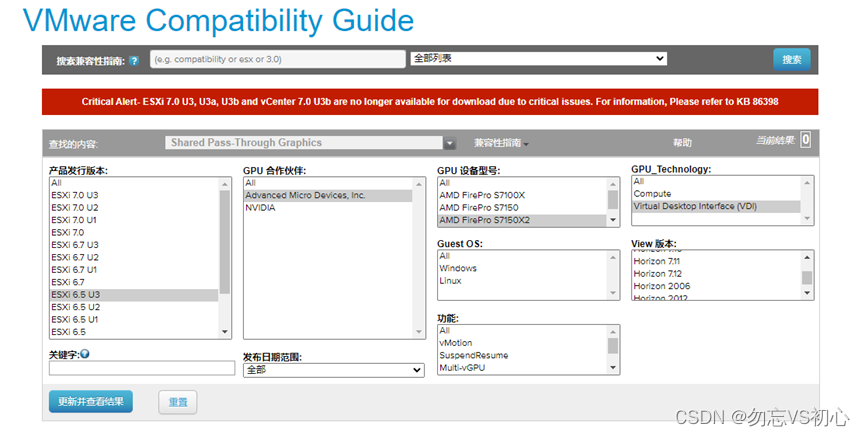The width and height of the screenshot is (865, 436).
Task: Select ESXi 7.0 in release list
Action: point(134,232)
